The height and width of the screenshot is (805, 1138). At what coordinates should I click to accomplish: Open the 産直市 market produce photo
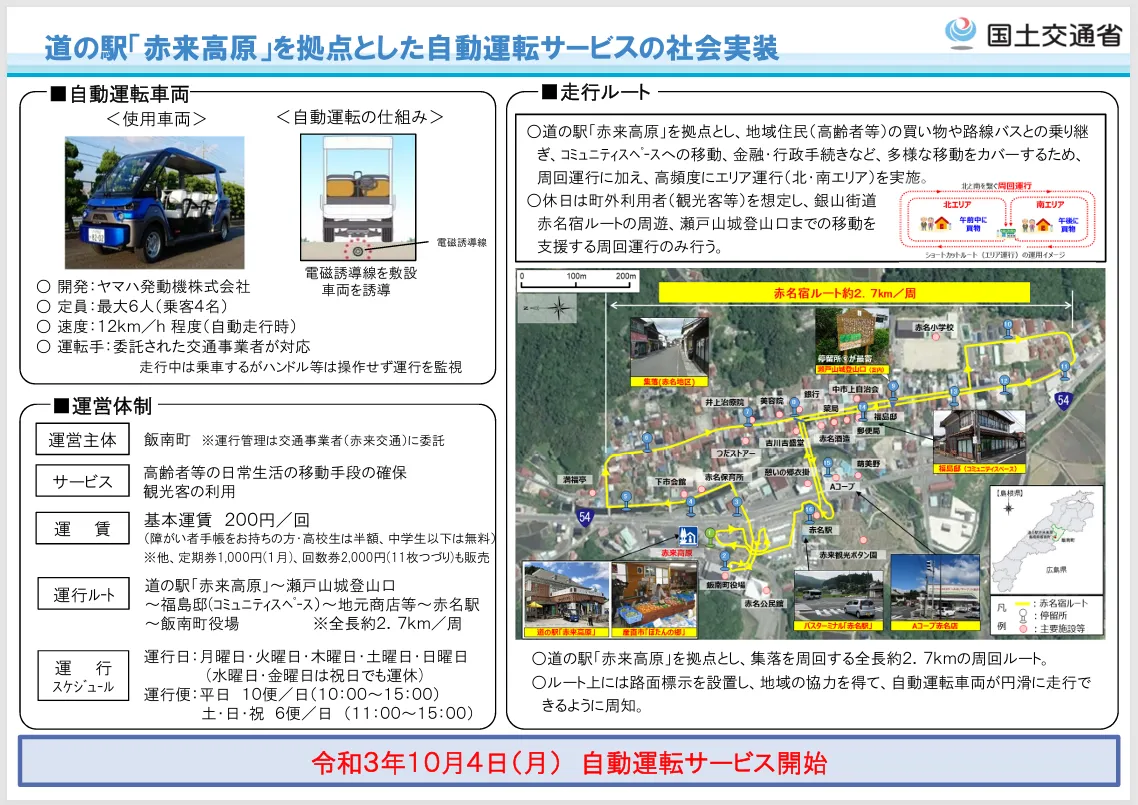coord(652,600)
